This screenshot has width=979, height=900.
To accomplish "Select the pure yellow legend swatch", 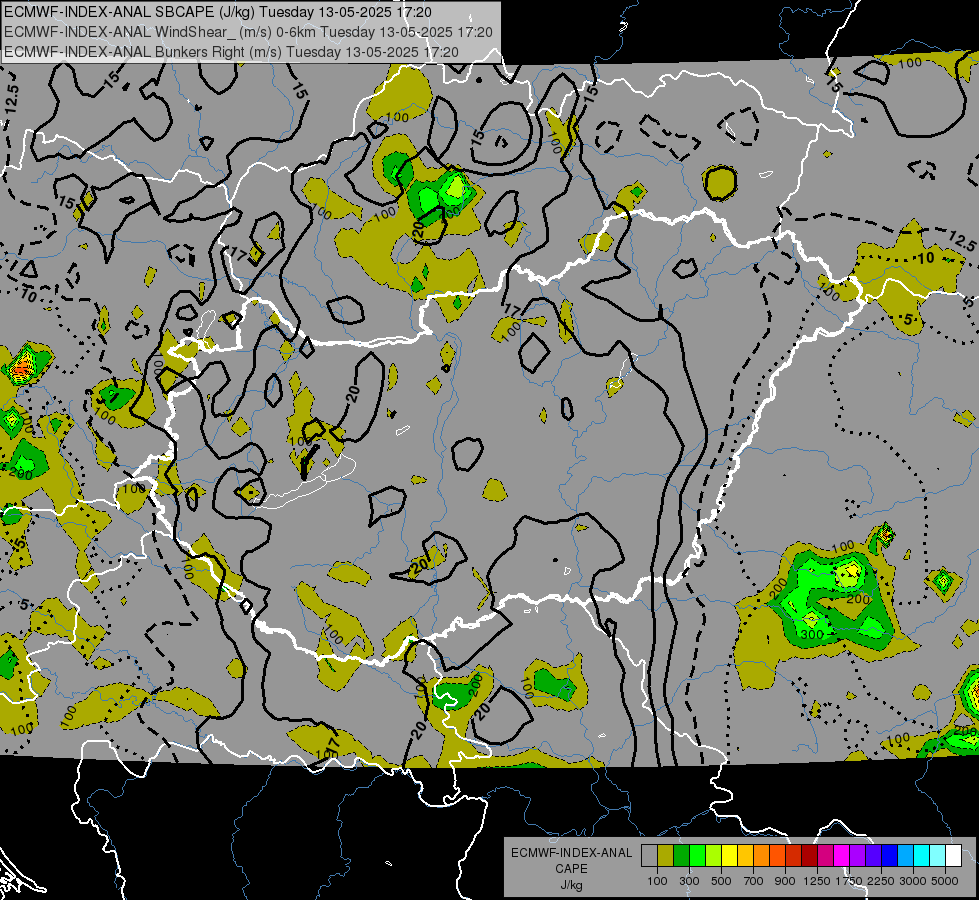I will pyautogui.click(x=729, y=856).
